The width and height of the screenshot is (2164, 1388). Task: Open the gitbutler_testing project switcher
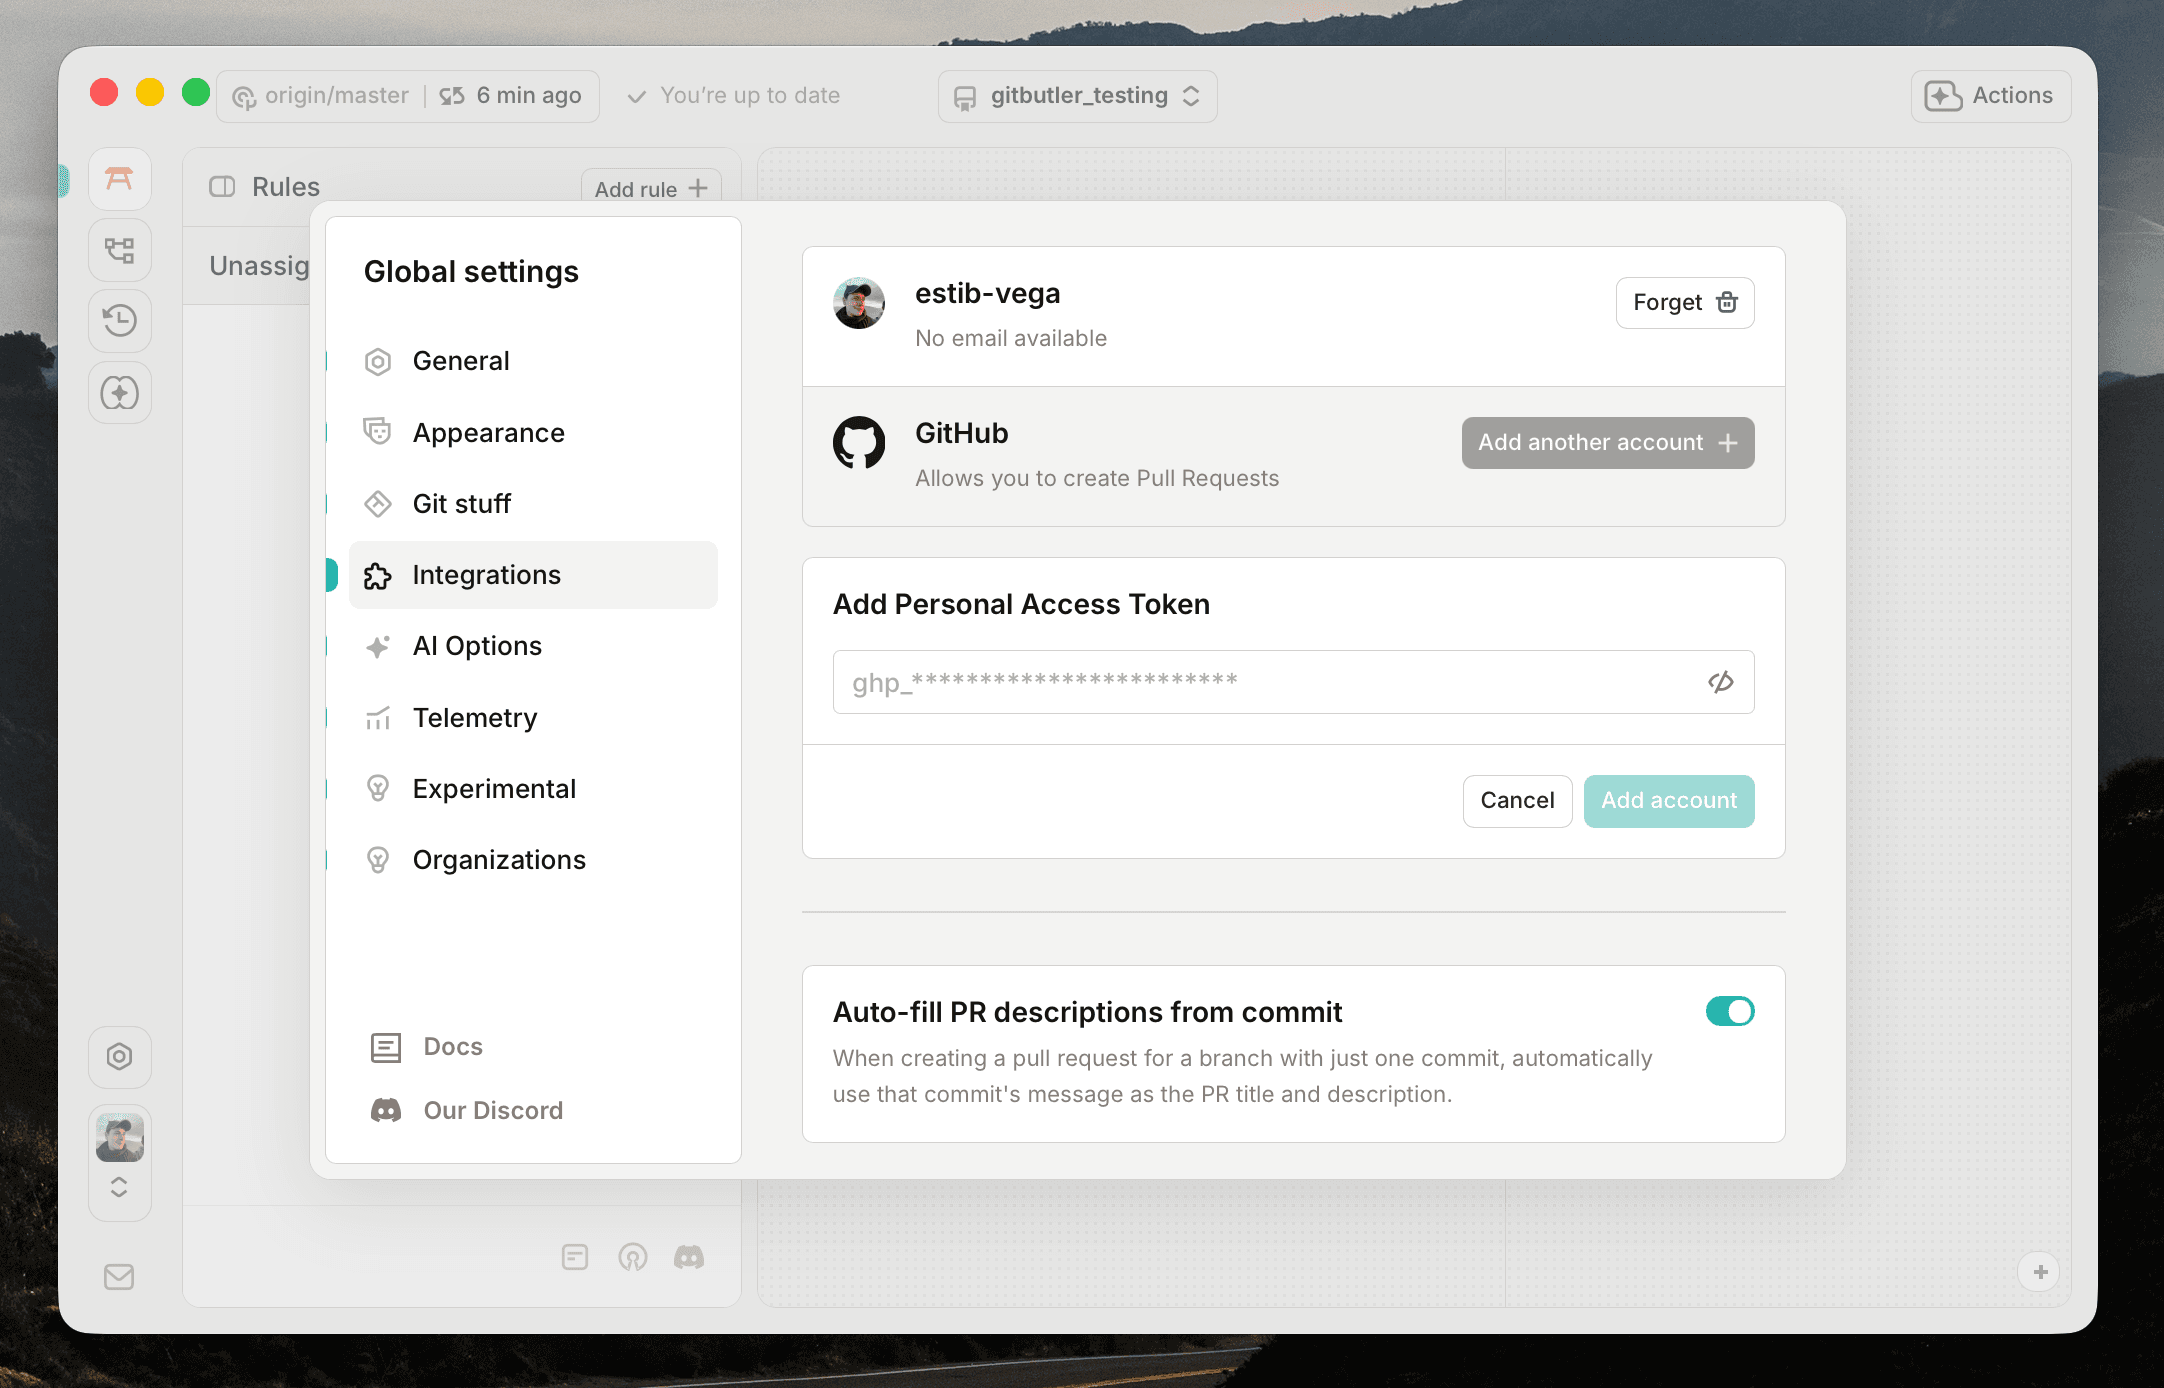(1077, 96)
